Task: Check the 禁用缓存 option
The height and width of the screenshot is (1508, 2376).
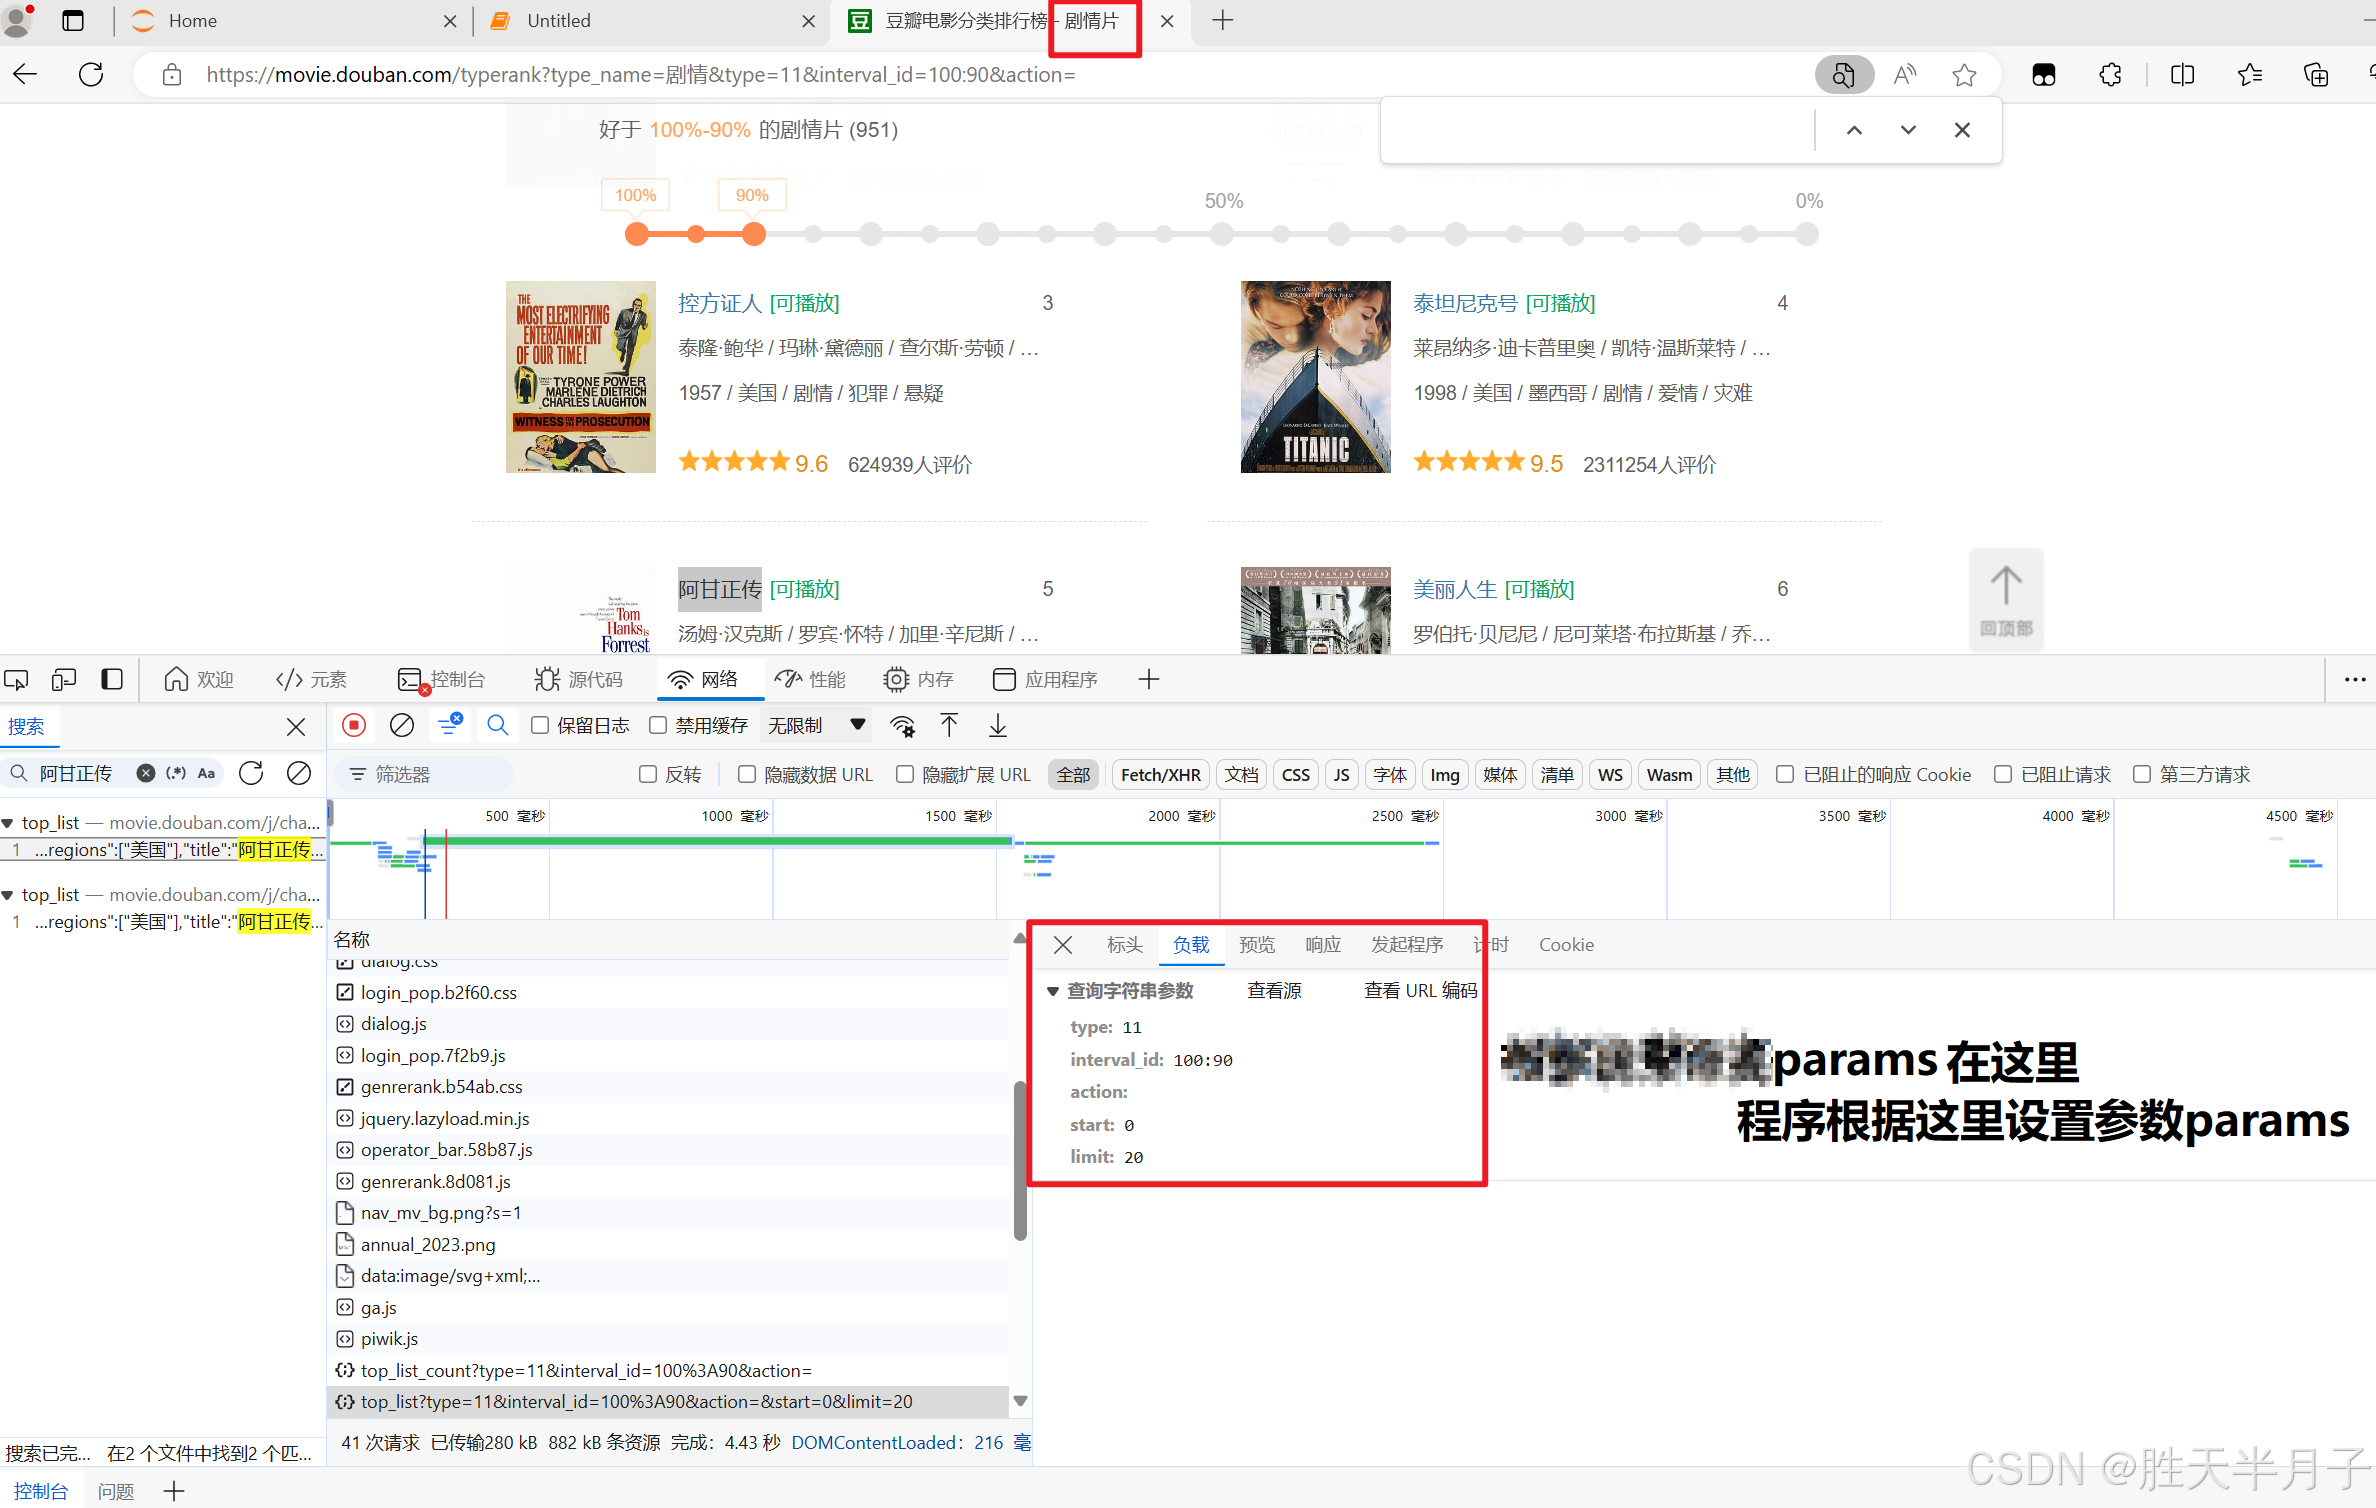Action: [x=658, y=725]
